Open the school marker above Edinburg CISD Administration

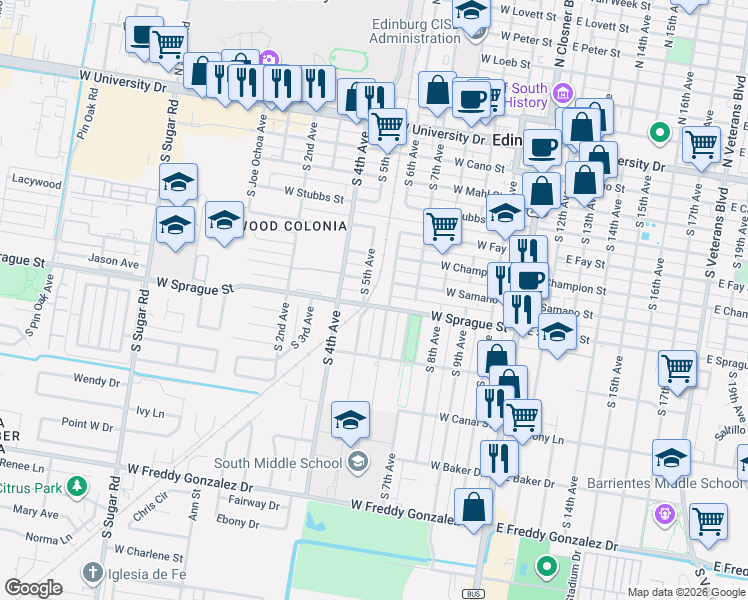point(471,14)
